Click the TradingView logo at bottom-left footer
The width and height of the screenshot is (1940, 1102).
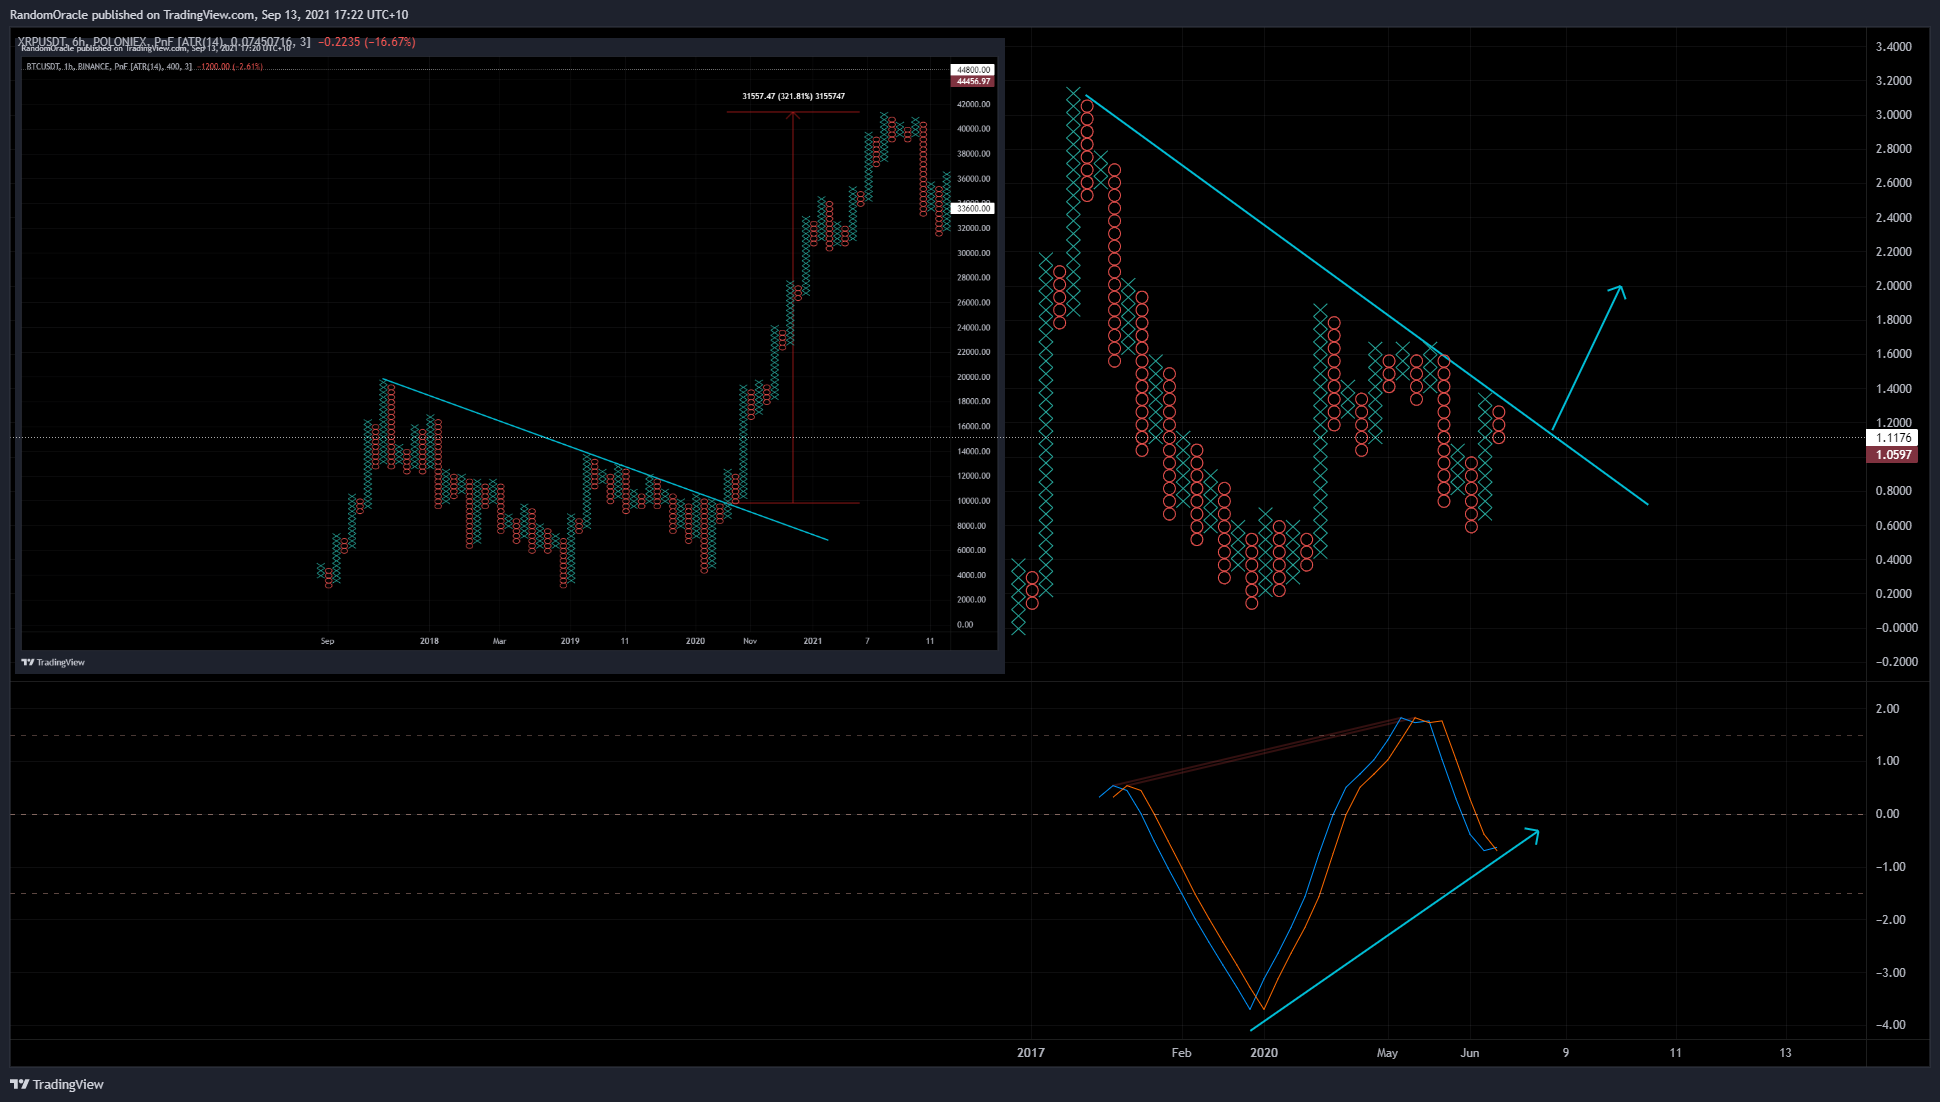pos(57,1084)
